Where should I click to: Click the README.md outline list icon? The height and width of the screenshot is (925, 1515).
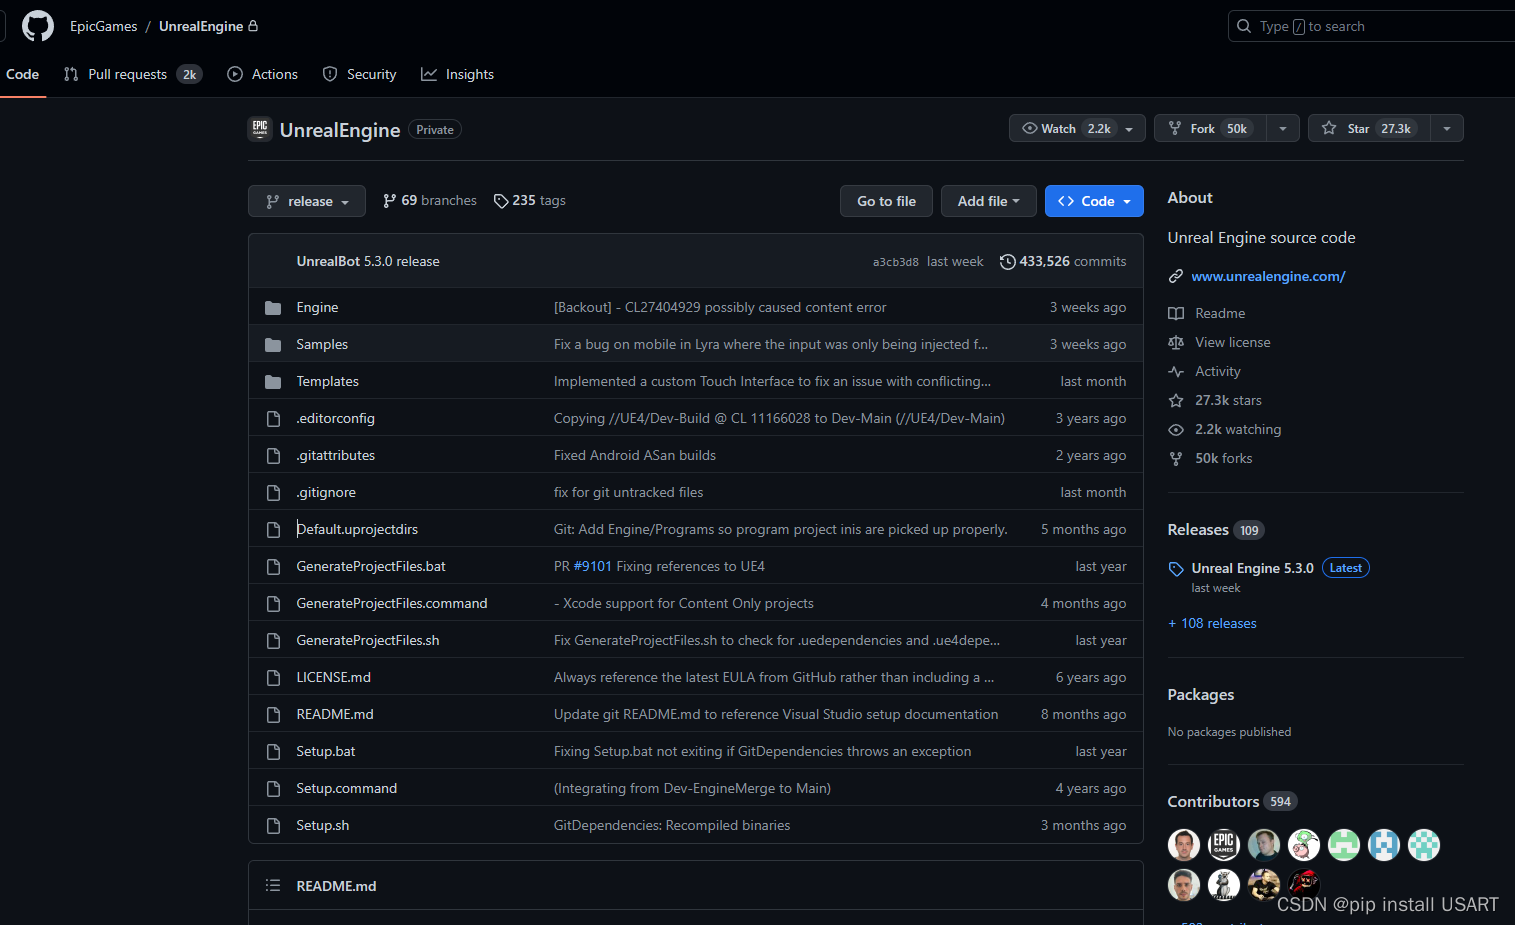(x=273, y=886)
